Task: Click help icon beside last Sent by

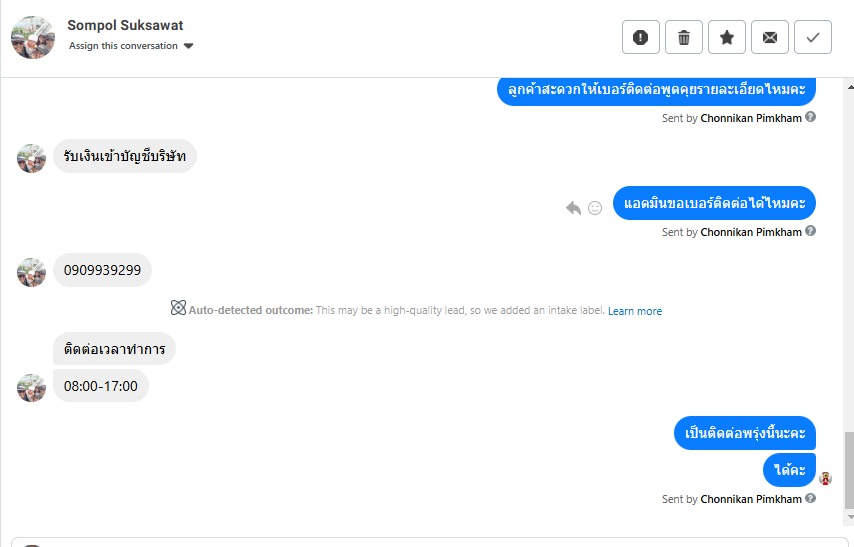Action: [x=811, y=498]
